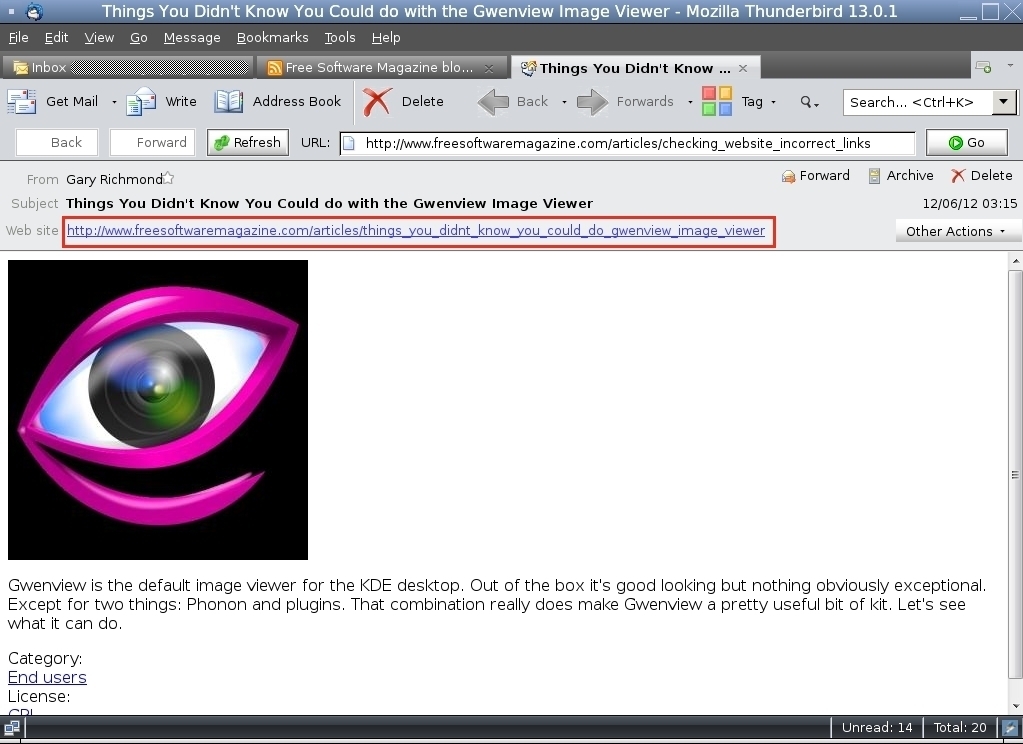
Task: Click Forward in the message header
Action: (816, 176)
